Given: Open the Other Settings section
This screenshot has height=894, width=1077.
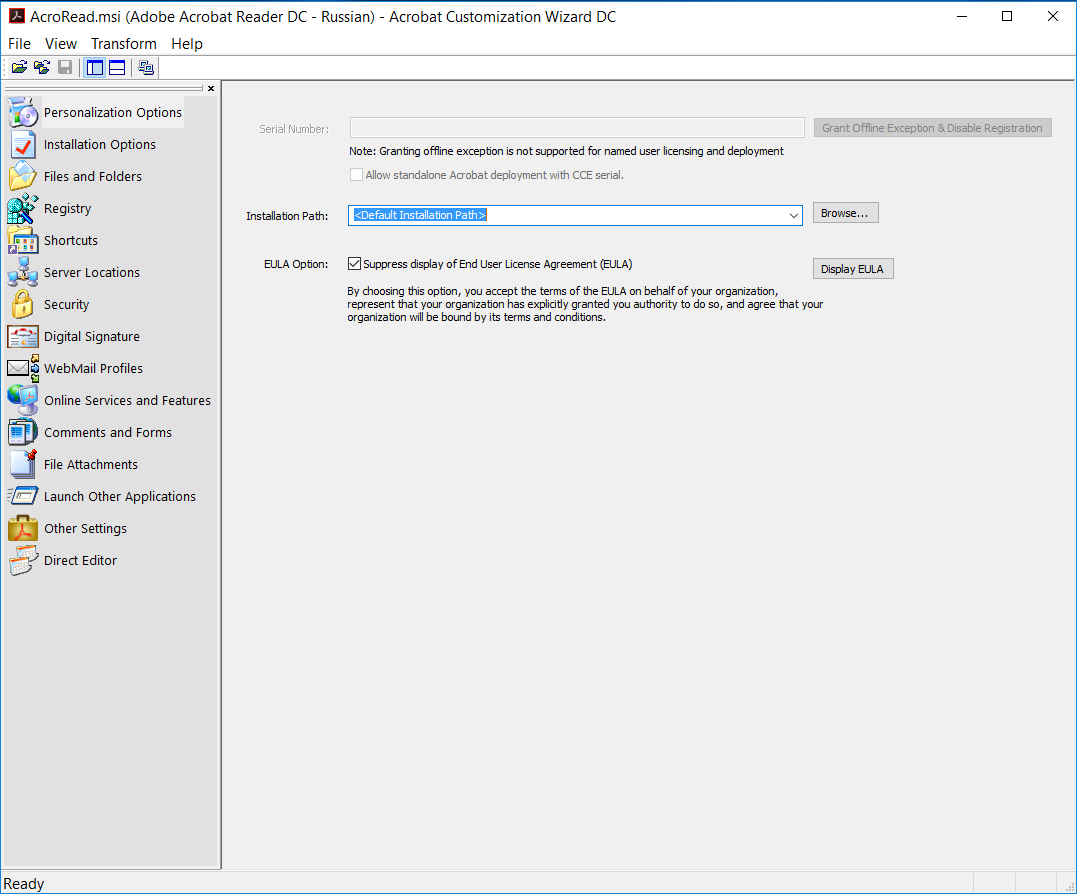Looking at the screenshot, I should click(x=68, y=529).
